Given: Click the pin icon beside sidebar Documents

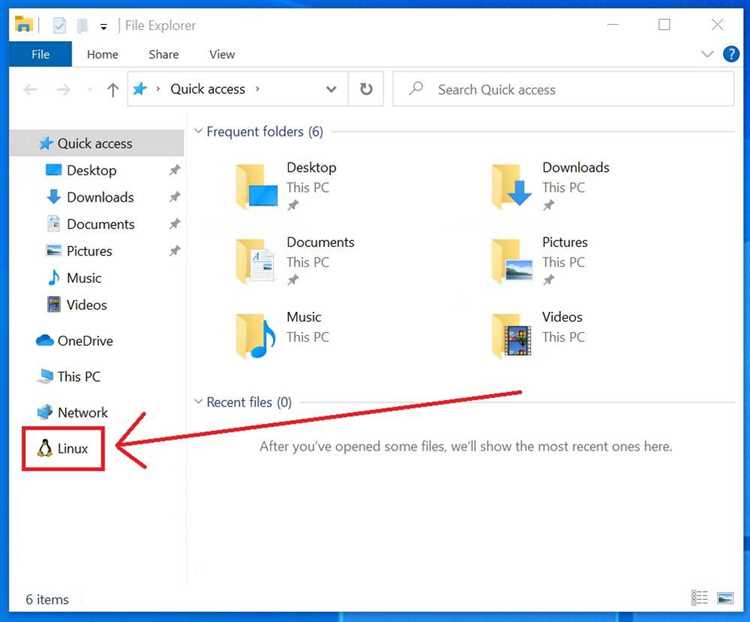Looking at the screenshot, I should 175,223.
